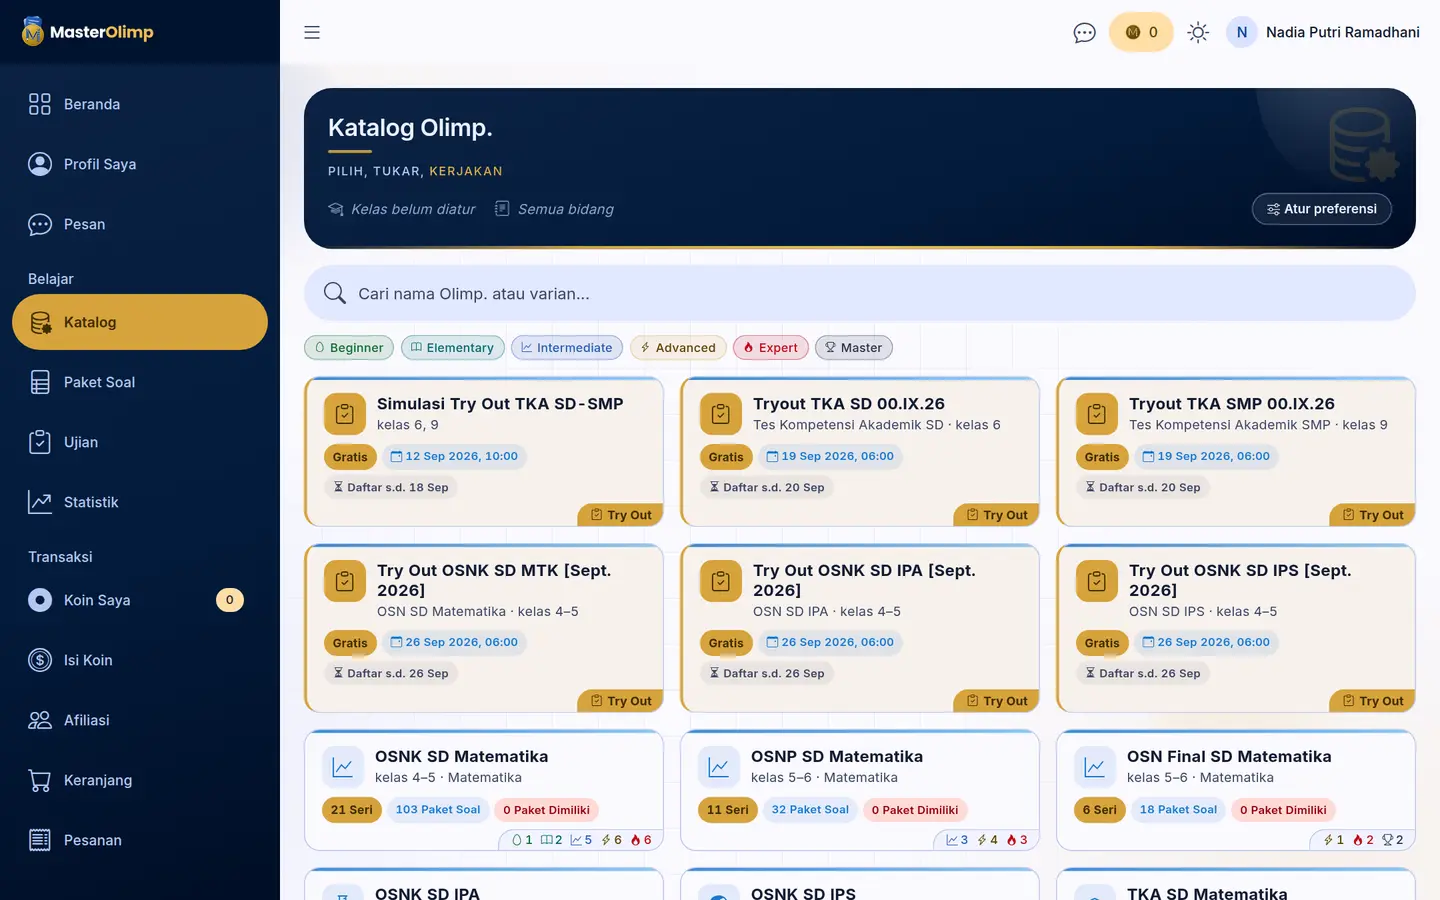Open Simulasi Try Out TKA SD-SMP card title
This screenshot has width=1440, height=900.
point(500,404)
